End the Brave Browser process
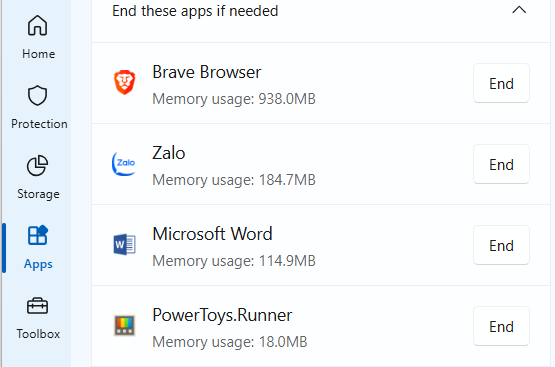This screenshot has height=367, width=555. pos(501,84)
